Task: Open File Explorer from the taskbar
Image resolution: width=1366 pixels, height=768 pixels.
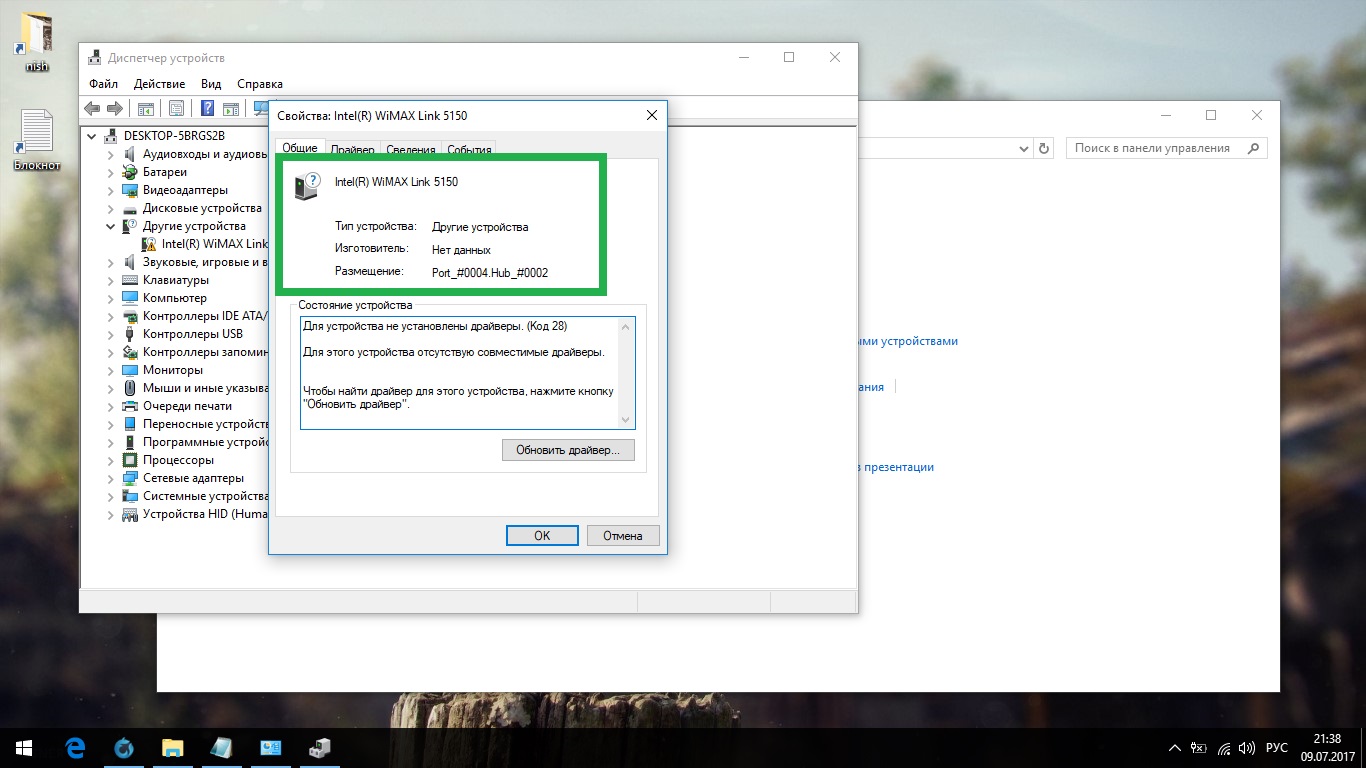Action: click(173, 747)
